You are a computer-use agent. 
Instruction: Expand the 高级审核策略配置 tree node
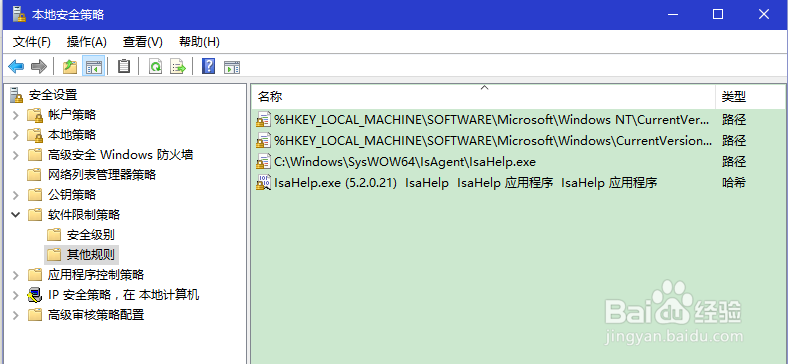pyautogui.click(x=16, y=316)
